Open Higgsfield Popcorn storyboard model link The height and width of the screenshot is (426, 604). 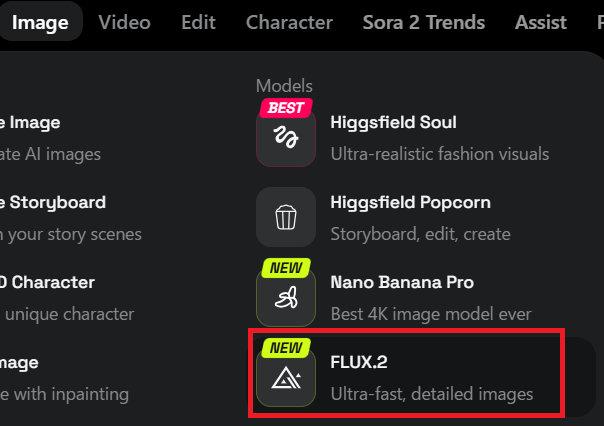410,202
